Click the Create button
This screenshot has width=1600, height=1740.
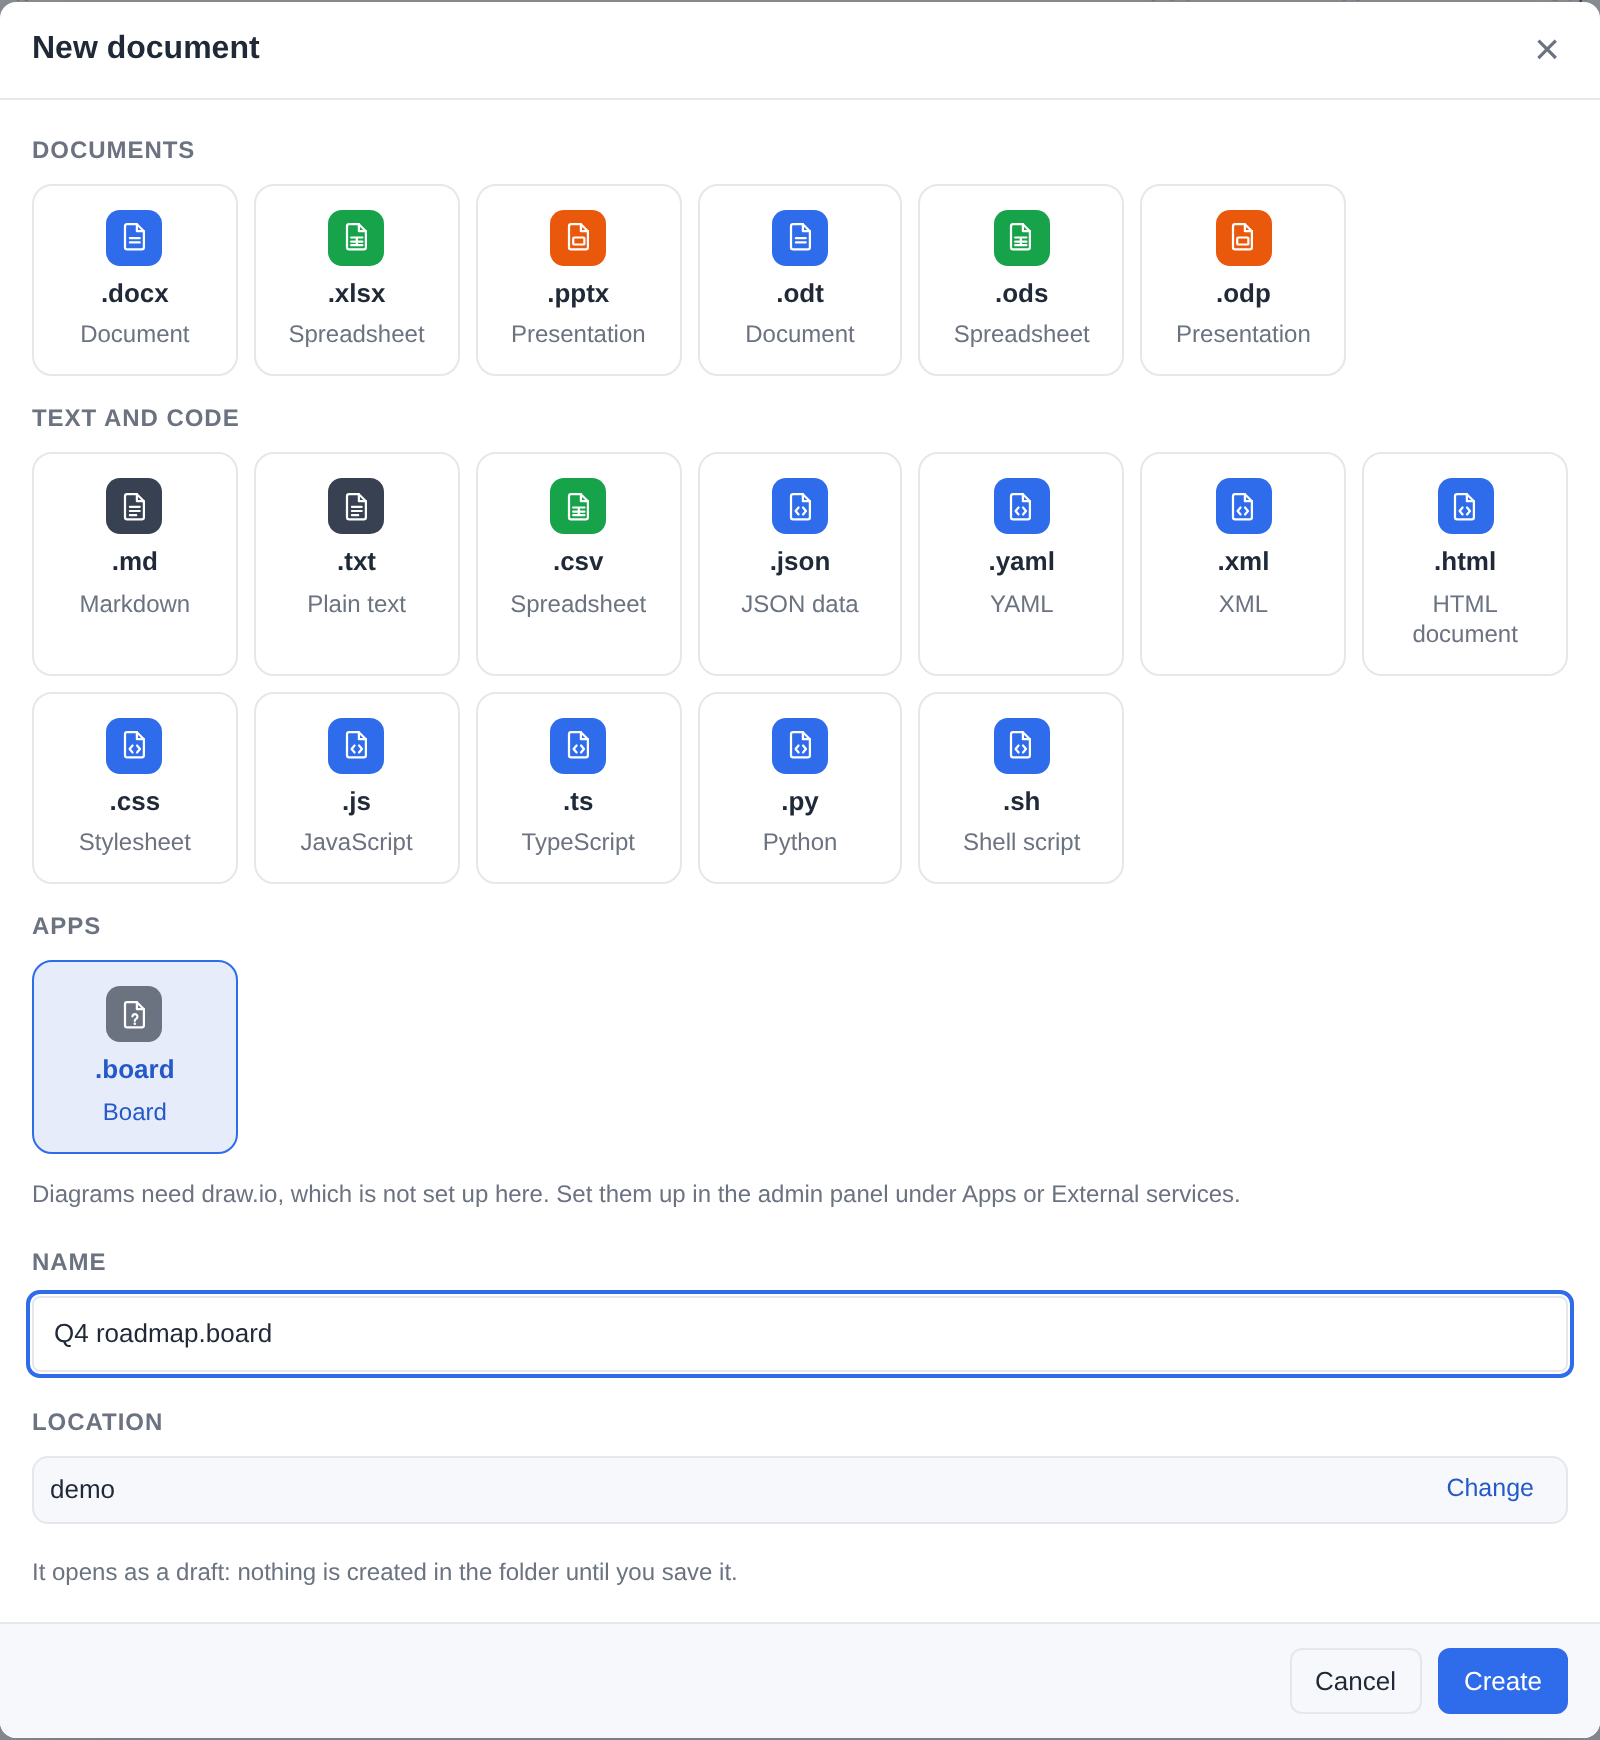click(1502, 1681)
